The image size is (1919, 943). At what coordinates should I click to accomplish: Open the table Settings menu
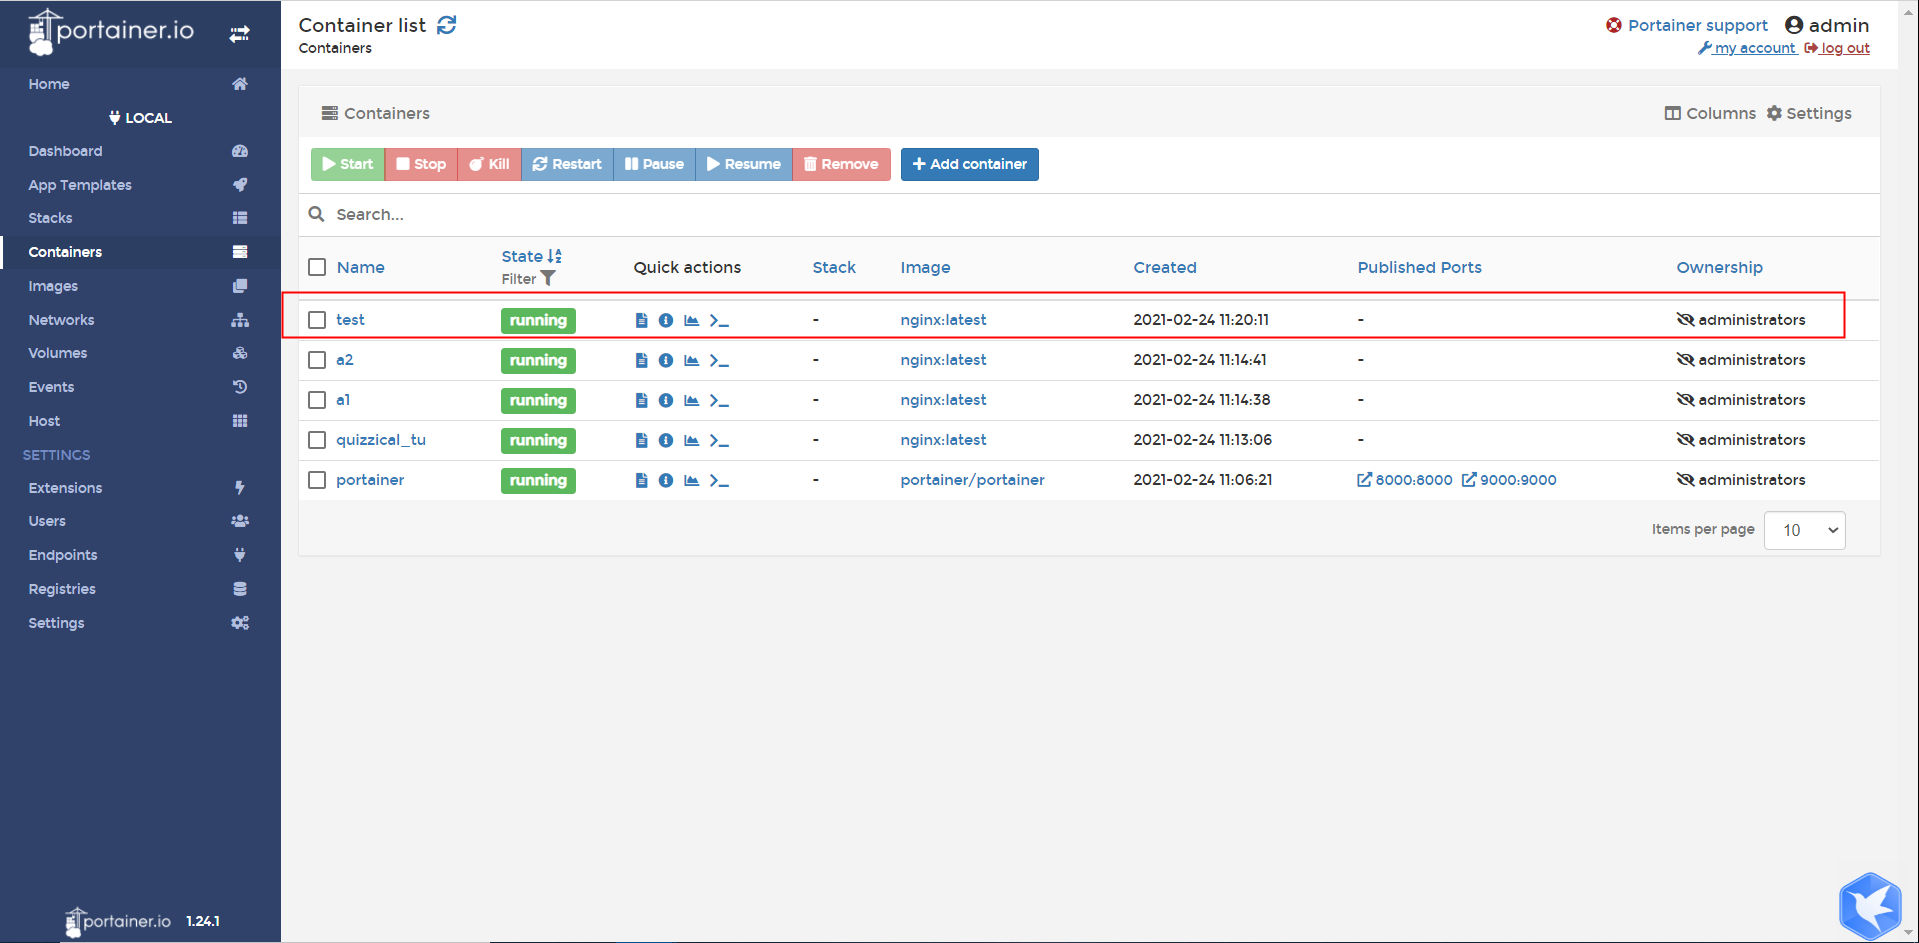(x=1809, y=113)
